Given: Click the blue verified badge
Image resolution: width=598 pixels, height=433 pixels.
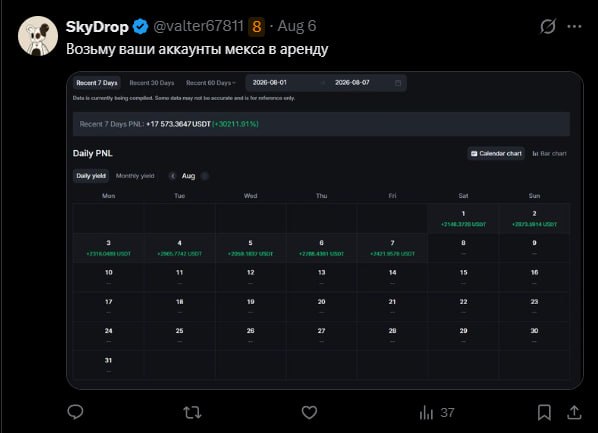Looking at the screenshot, I should click(140, 26).
